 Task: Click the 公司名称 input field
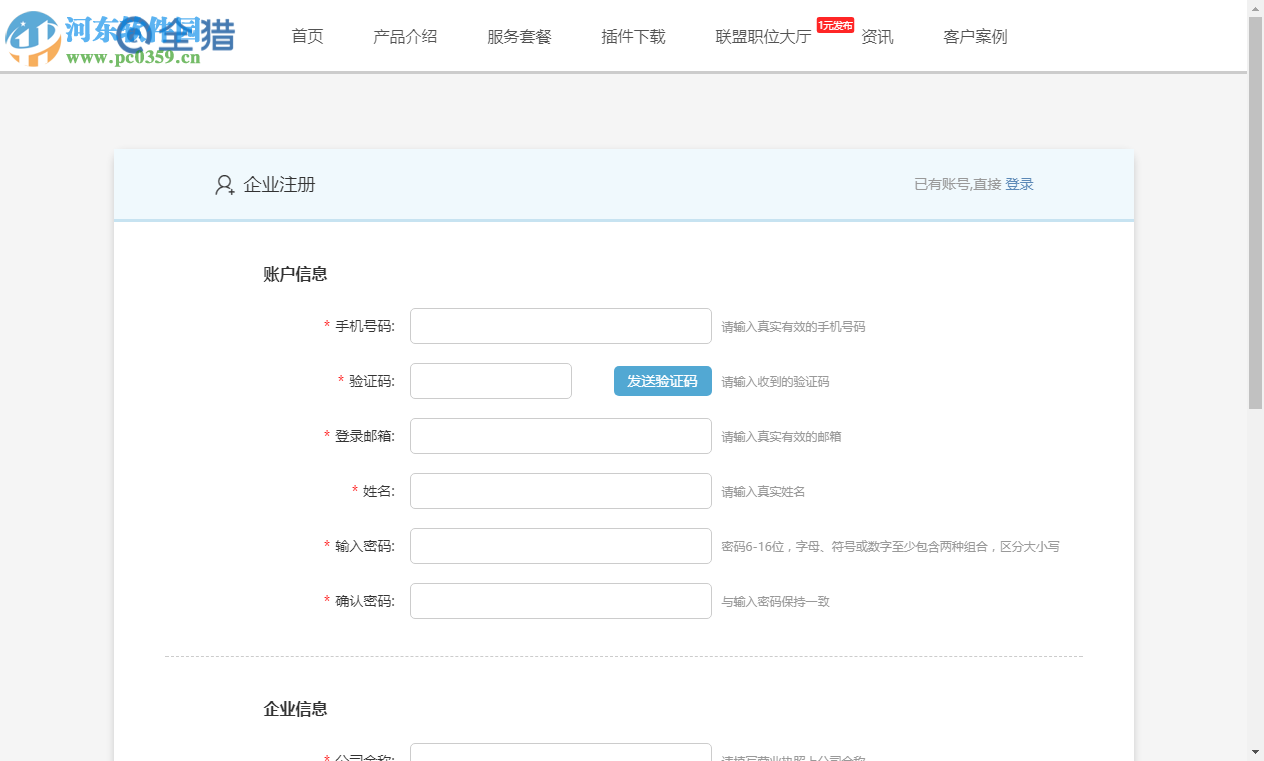pos(561,752)
